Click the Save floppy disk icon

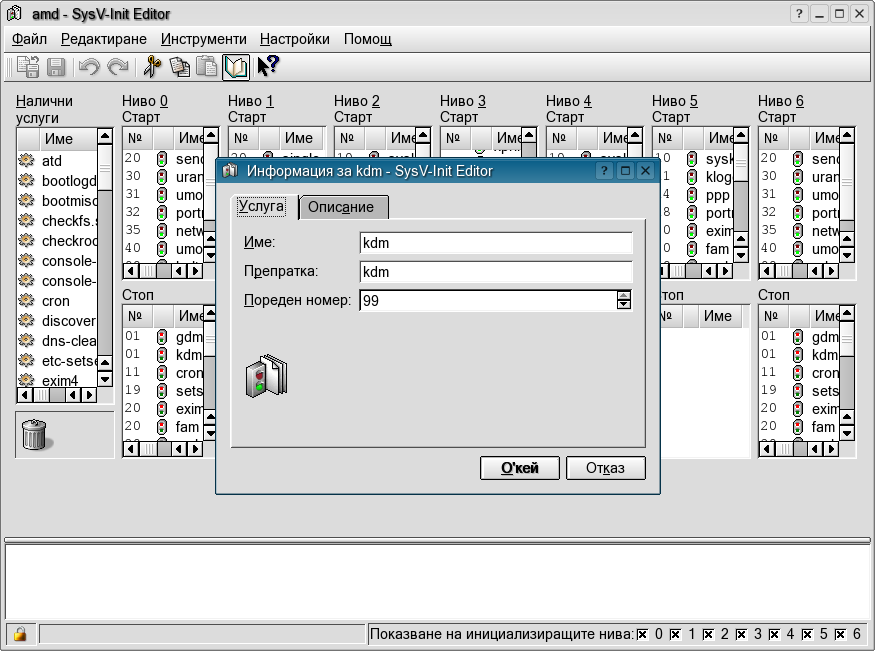pos(56,67)
